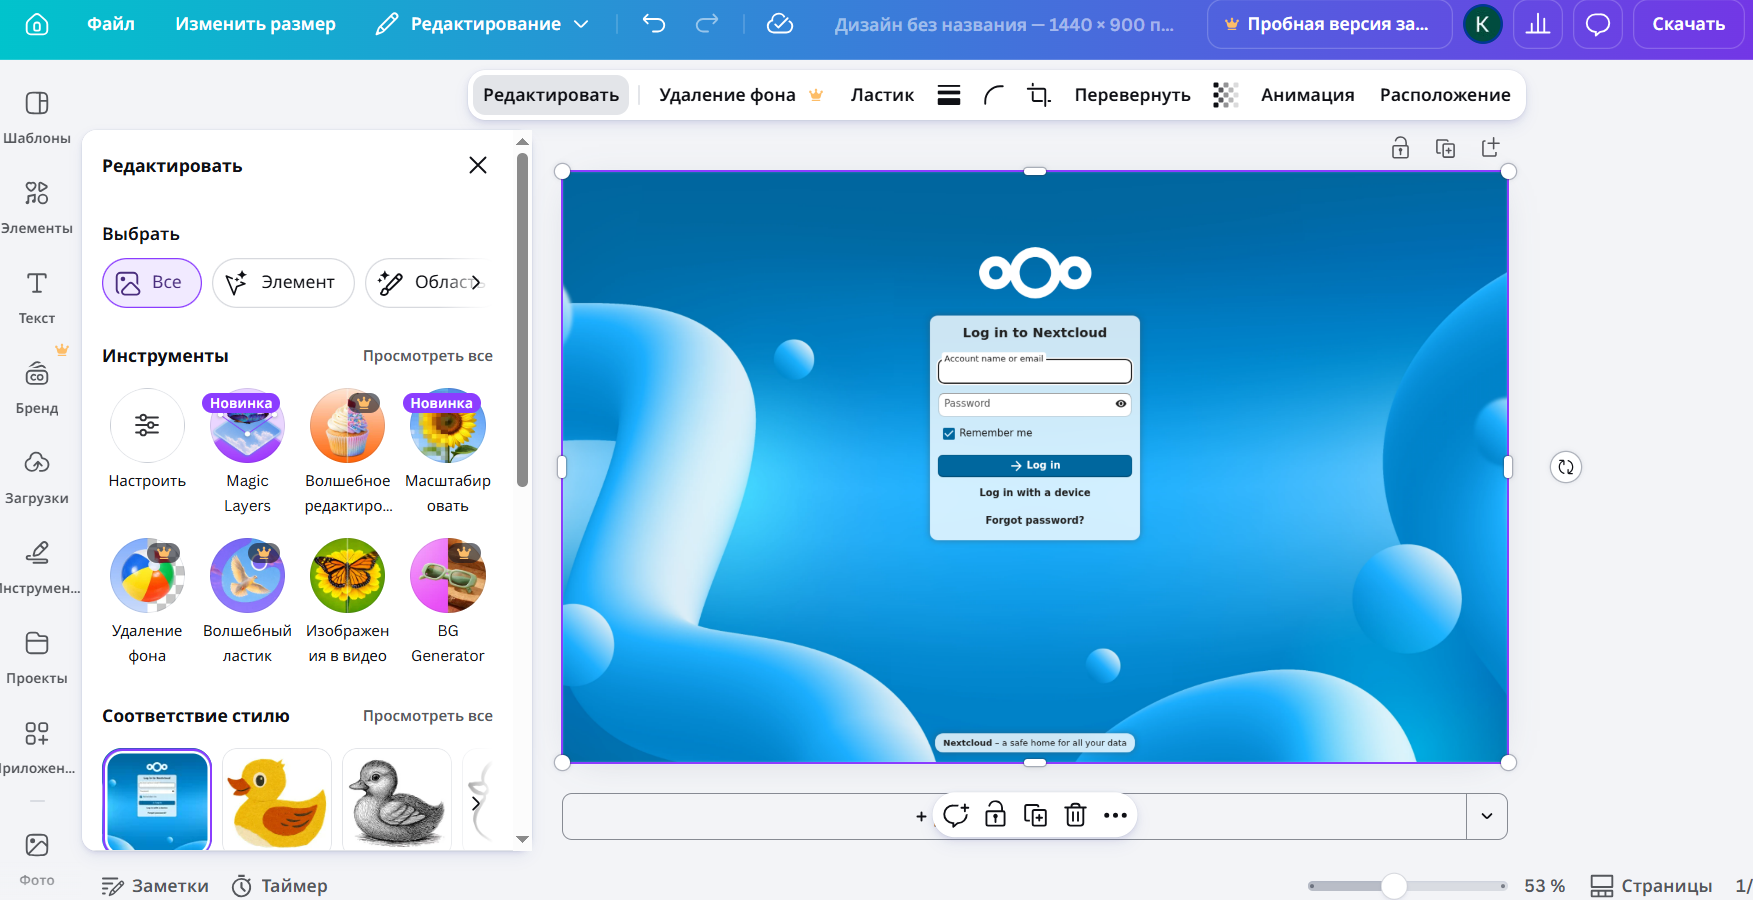Lock the page using the top lock icon
Screen dimensions: 1753x900
click(x=1400, y=148)
